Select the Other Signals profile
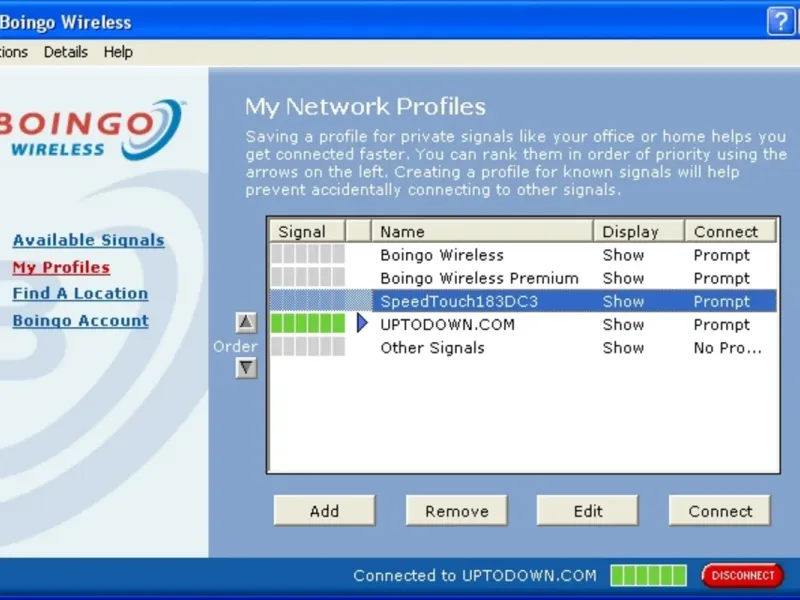The image size is (800, 600). click(x=523, y=347)
